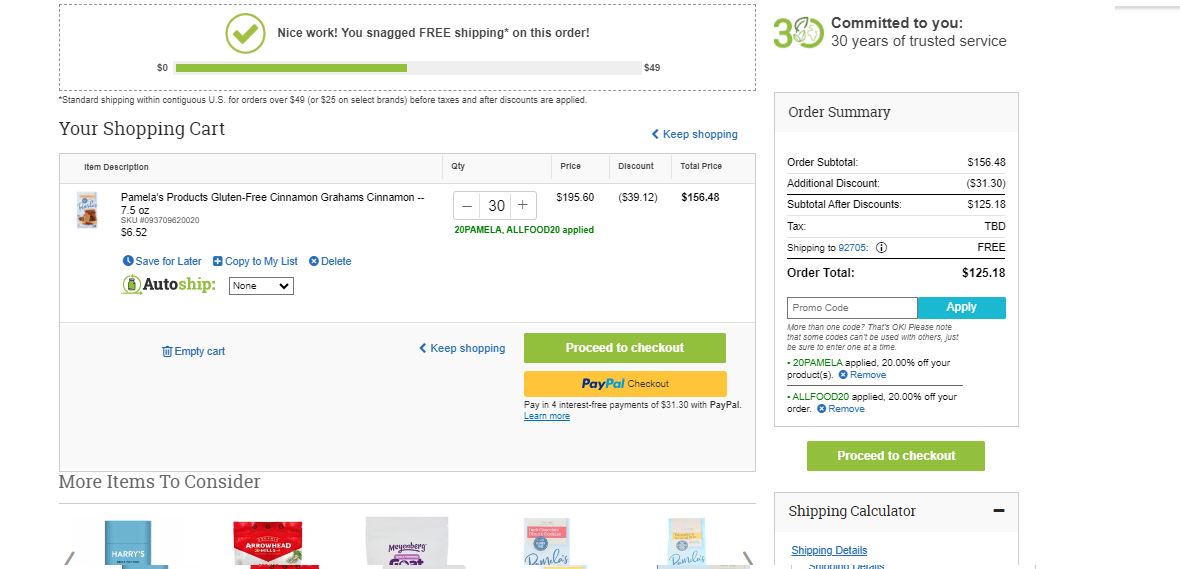Open the PayPal Learn more link
1180x569 pixels.
[x=546, y=416]
